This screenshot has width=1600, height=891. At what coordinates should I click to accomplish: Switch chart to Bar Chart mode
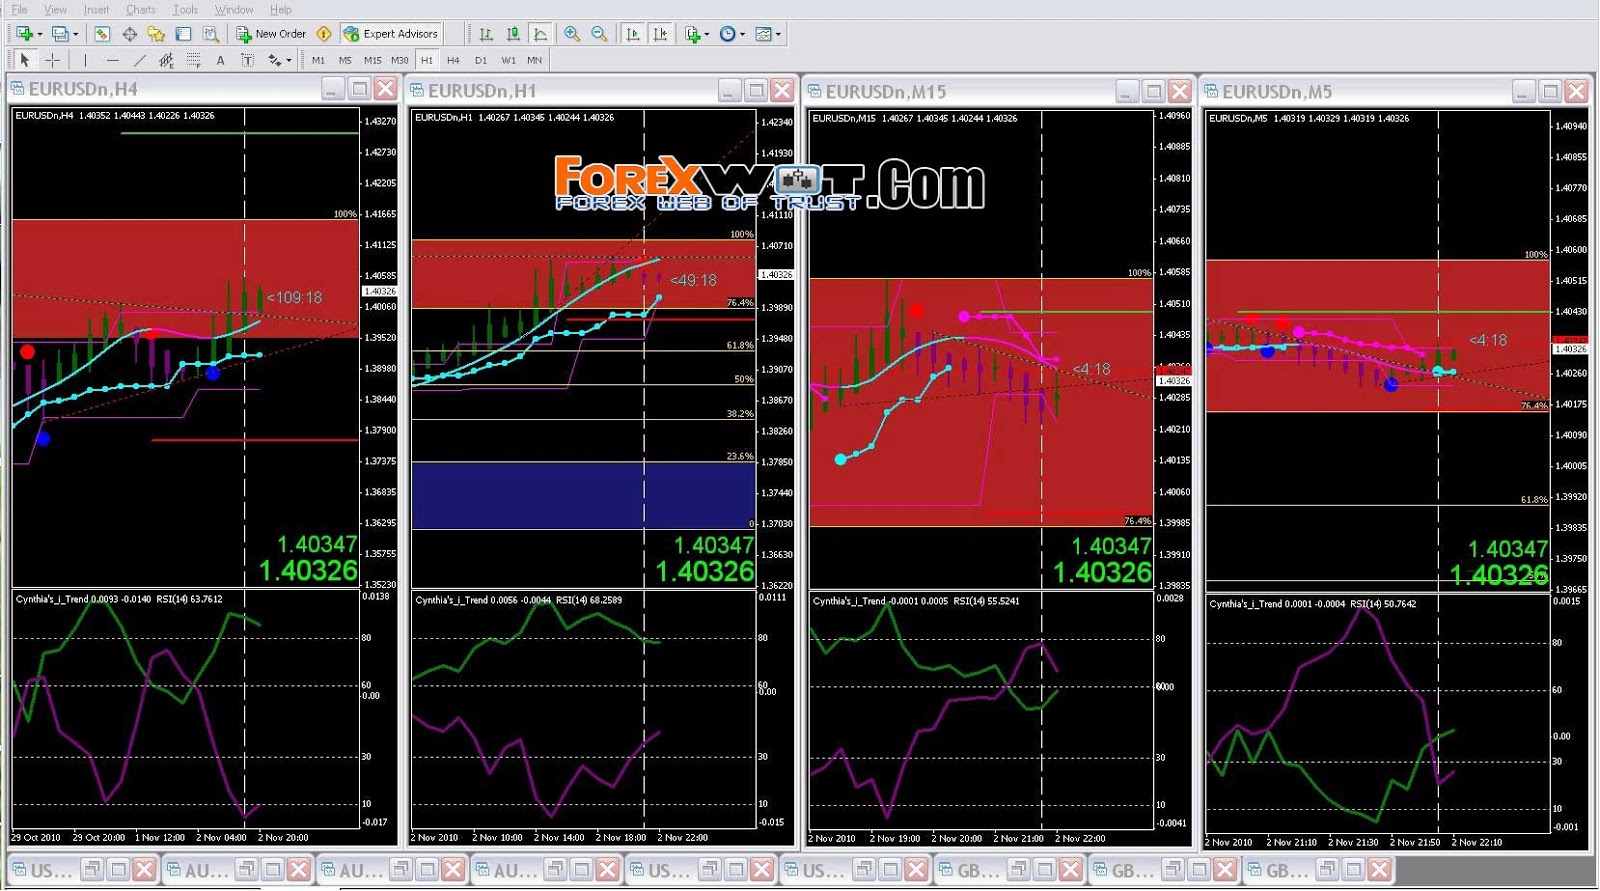coord(486,34)
